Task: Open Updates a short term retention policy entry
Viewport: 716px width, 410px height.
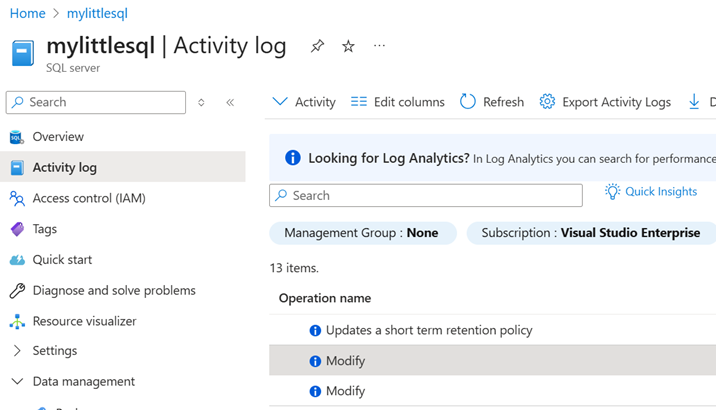Action: (429, 330)
